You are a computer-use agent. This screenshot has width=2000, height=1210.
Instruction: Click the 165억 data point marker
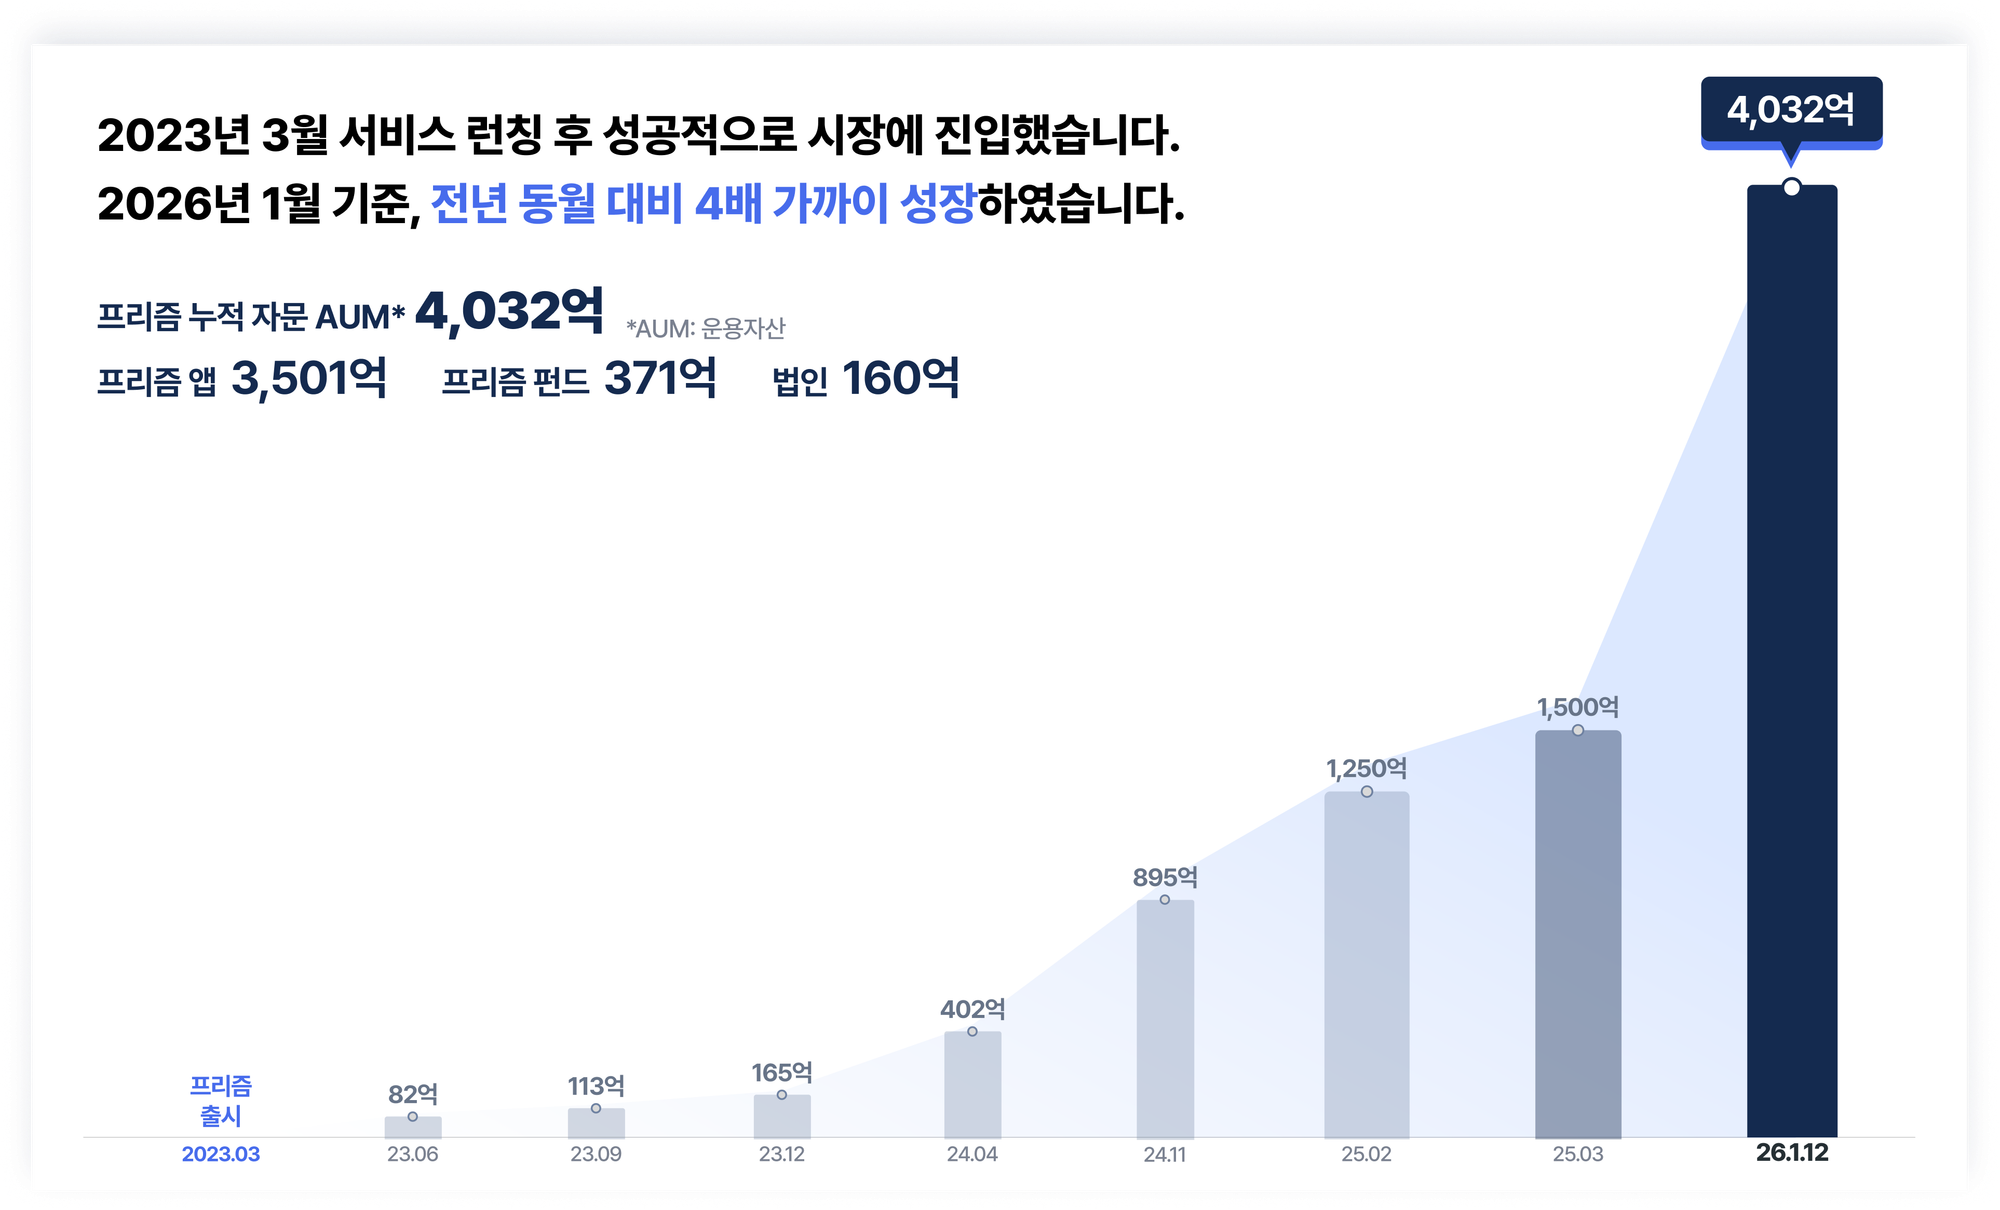(x=782, y=1095)
